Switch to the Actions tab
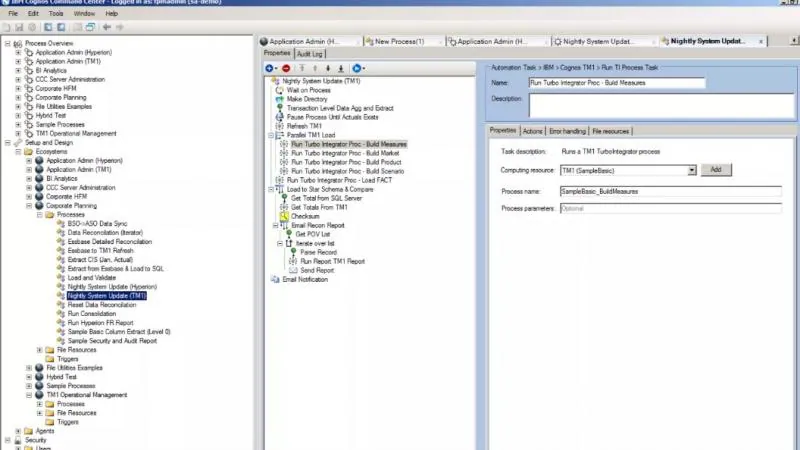Image resolution: width=800 pixels, height=450 pixels. 533,132
